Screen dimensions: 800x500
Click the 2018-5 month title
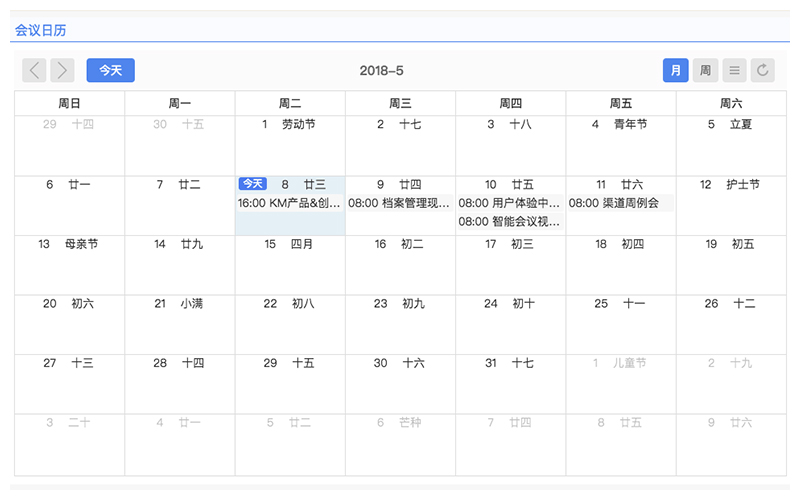click(x=382, y=70)
